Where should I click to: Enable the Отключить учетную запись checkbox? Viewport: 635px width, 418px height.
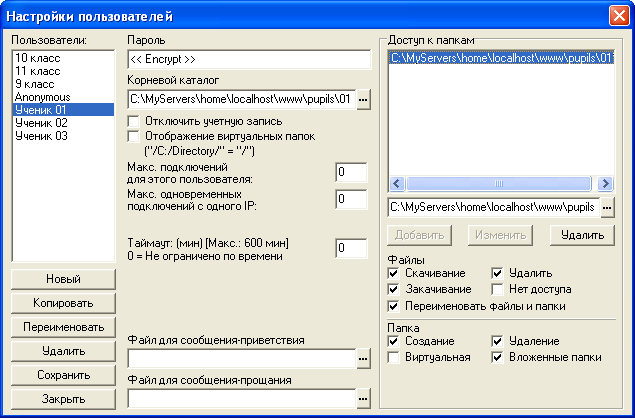(133, 122)
